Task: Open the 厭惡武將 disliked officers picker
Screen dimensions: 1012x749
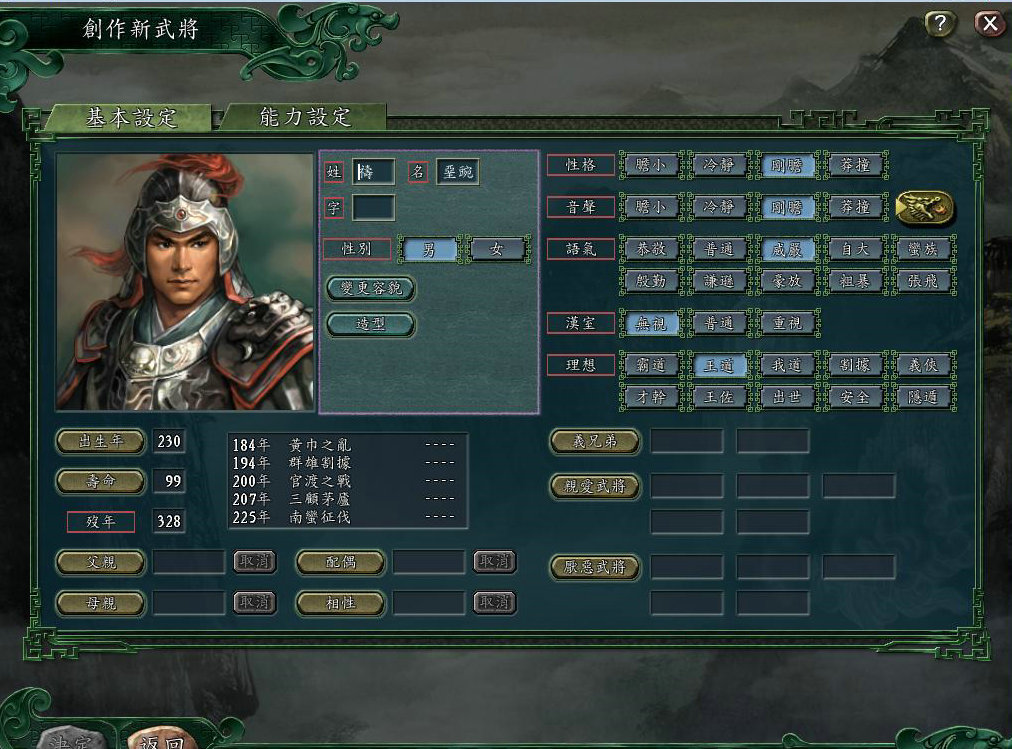Action: (595, 567)
